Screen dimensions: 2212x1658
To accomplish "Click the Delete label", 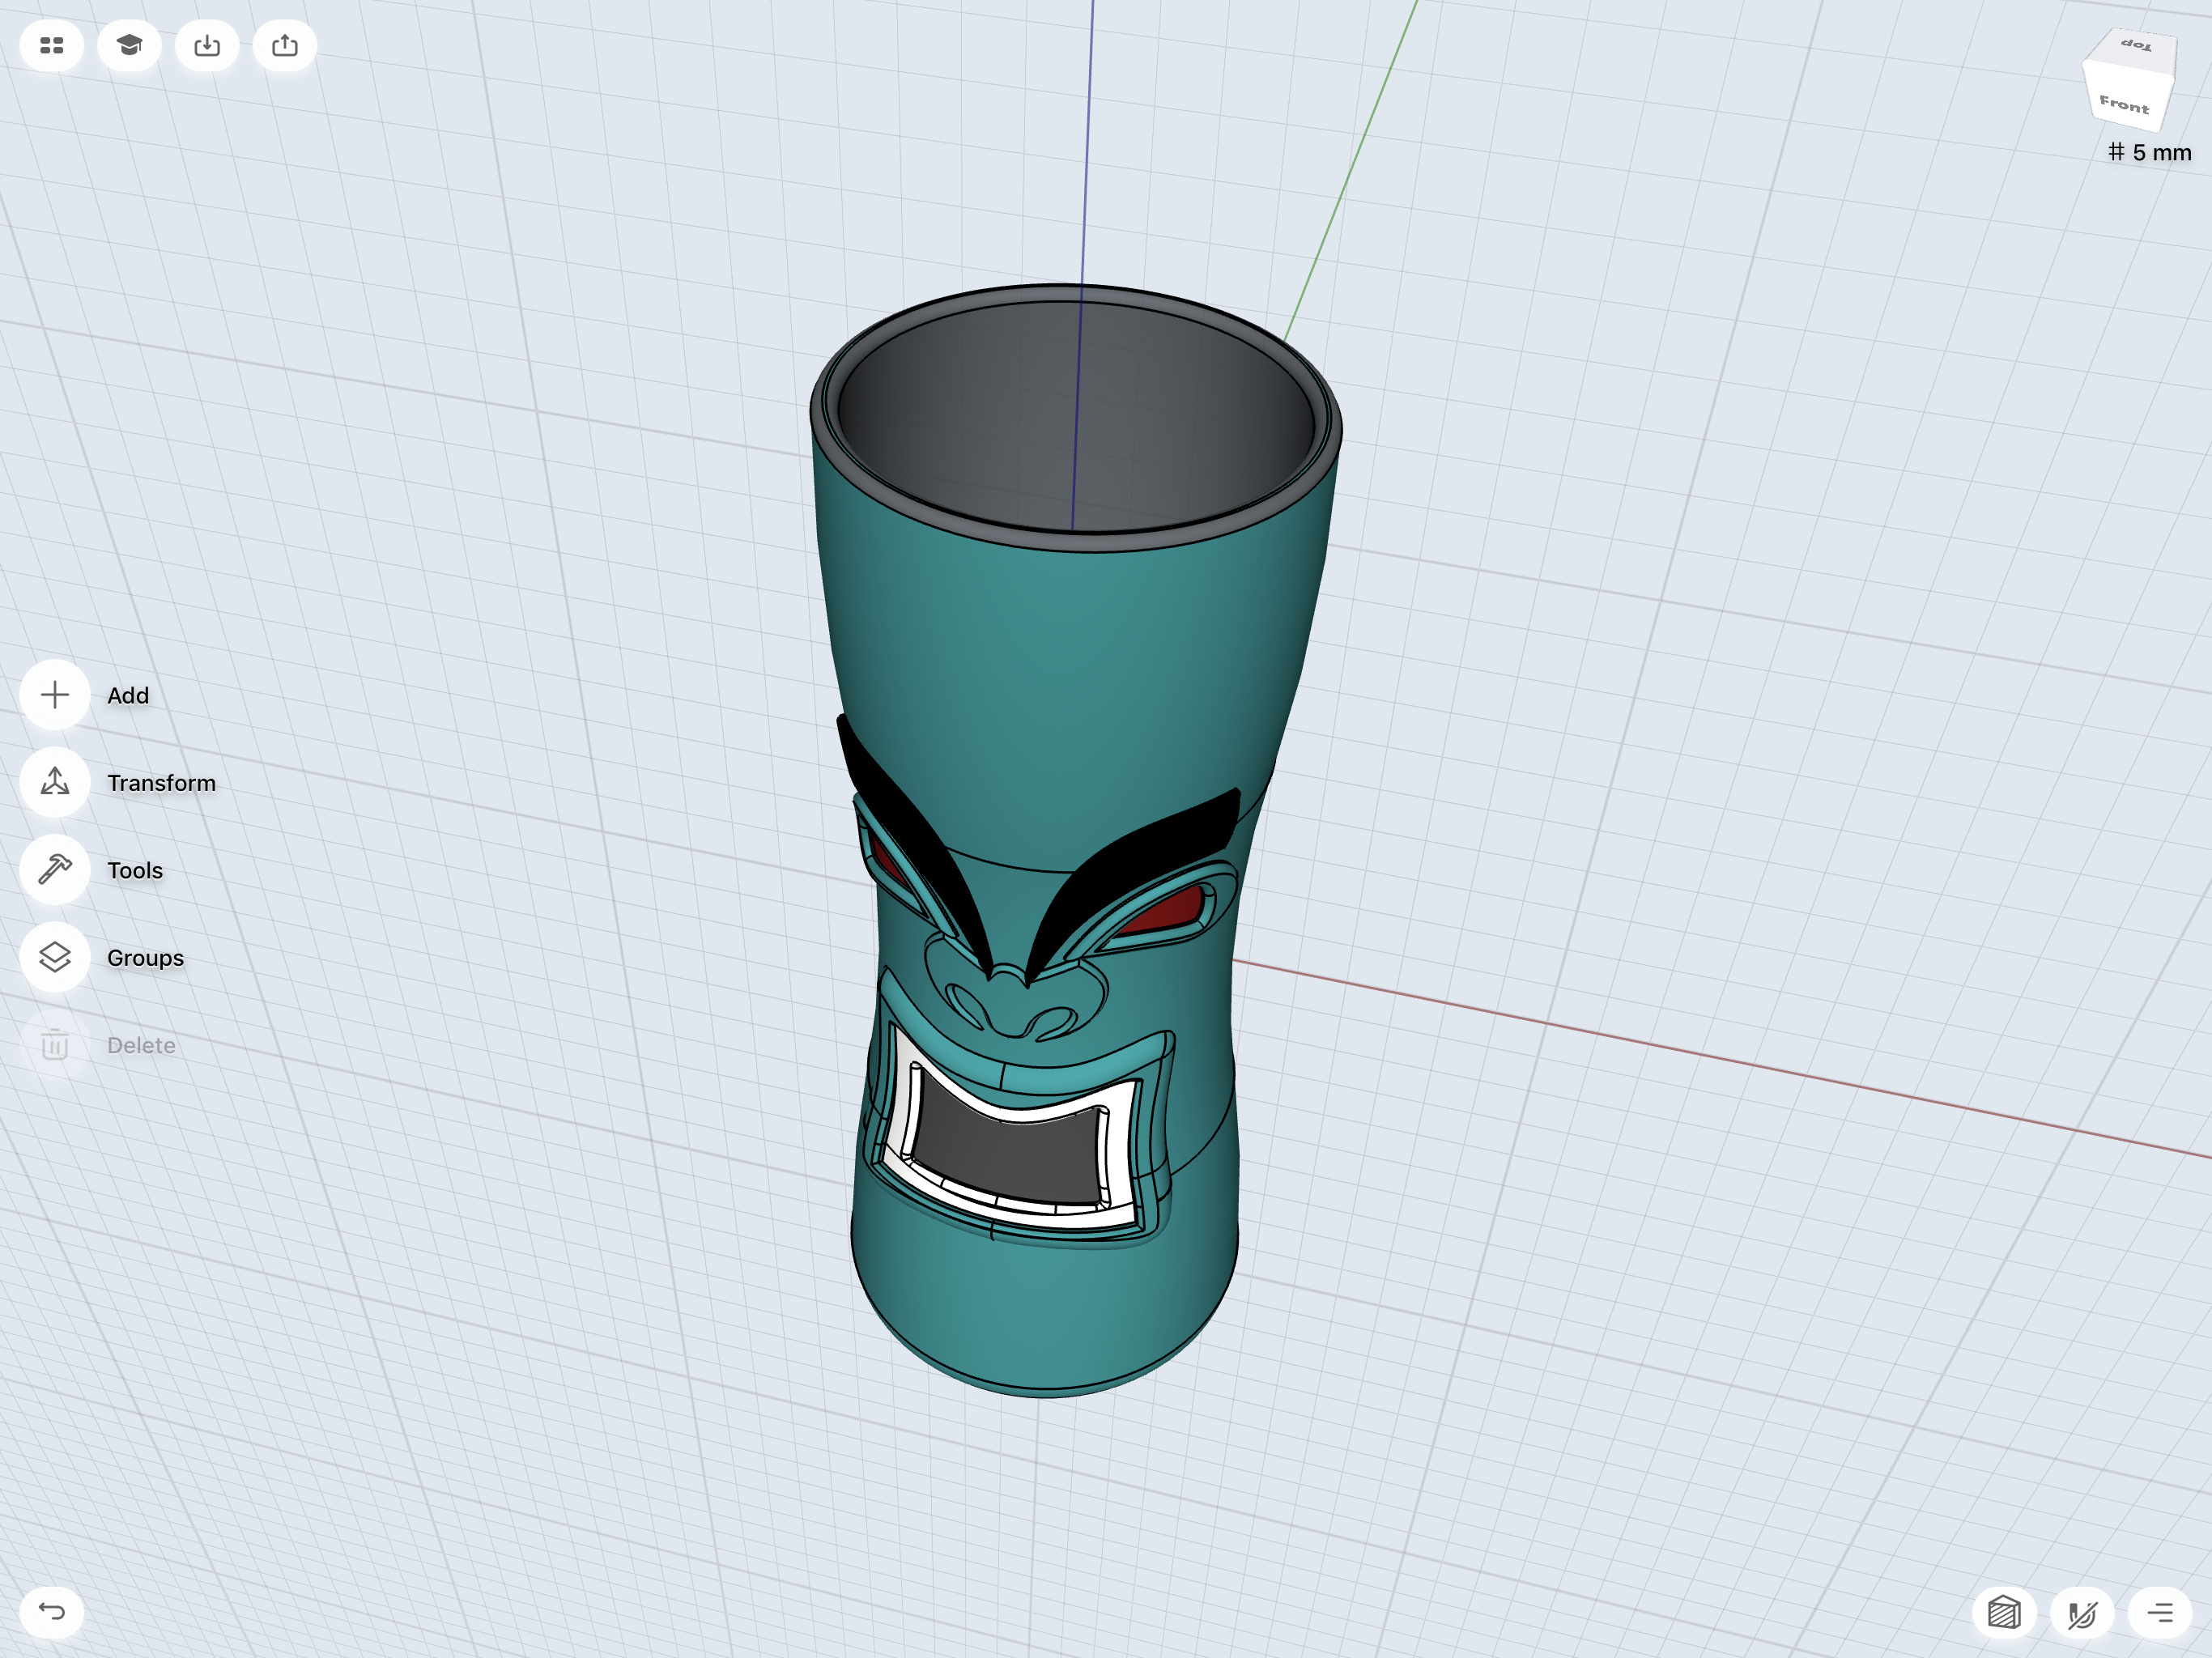I will coord(141,1045).
